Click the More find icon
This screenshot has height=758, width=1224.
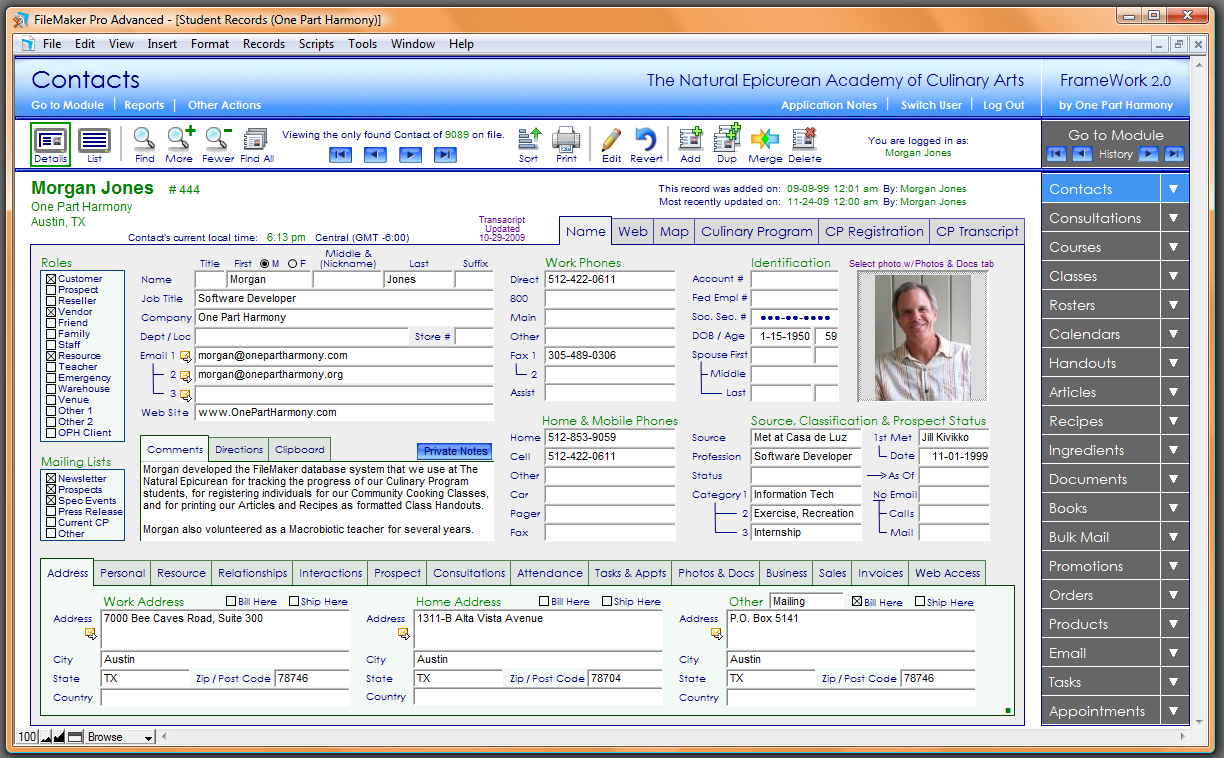(x=180, y=139)
